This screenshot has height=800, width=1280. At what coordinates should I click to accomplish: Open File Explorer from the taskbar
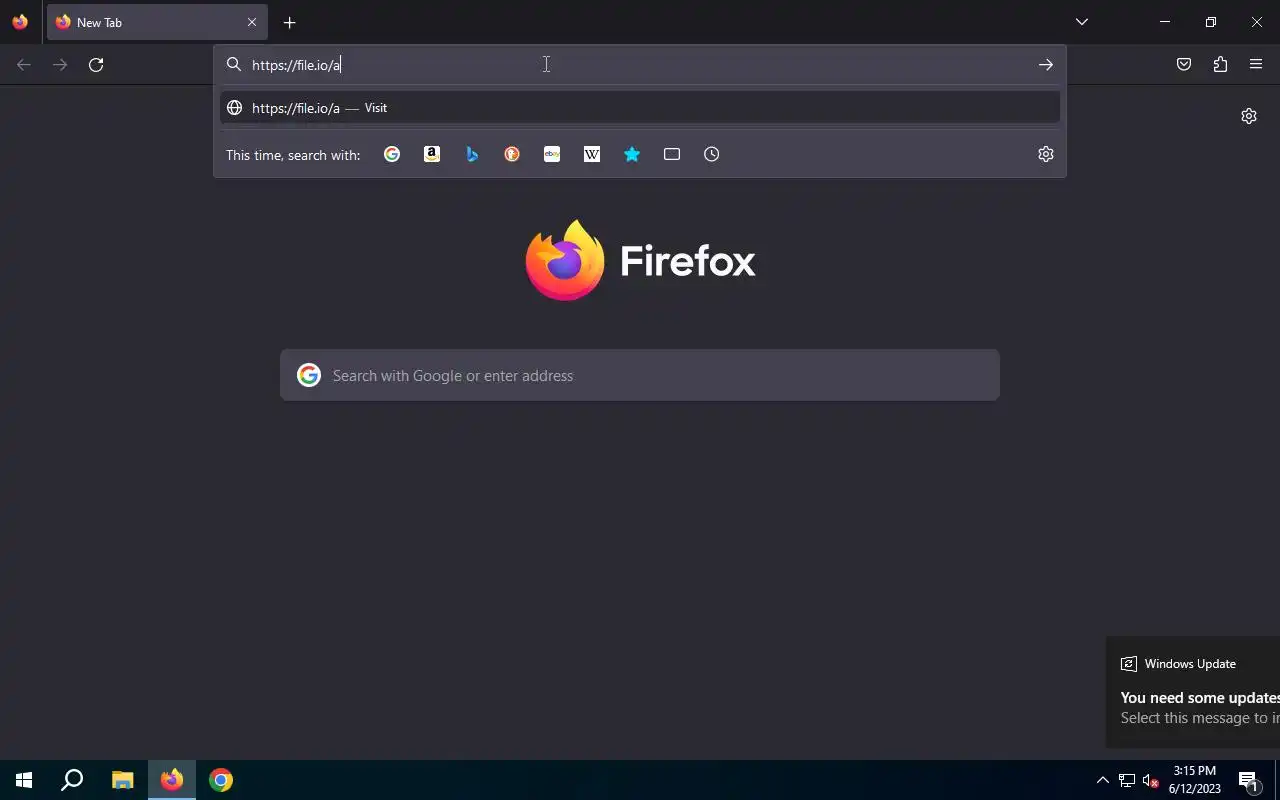pyautogui.click(x=122, y=780)
